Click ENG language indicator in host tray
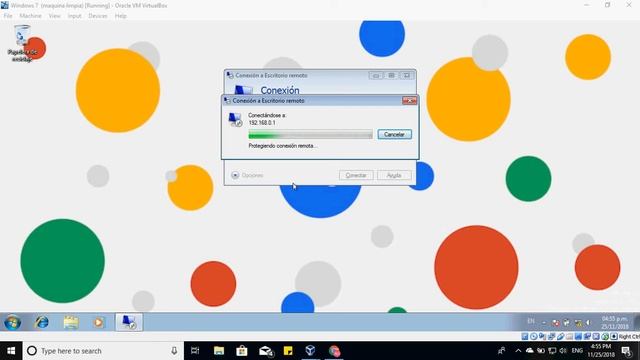 tap(577, 351)
